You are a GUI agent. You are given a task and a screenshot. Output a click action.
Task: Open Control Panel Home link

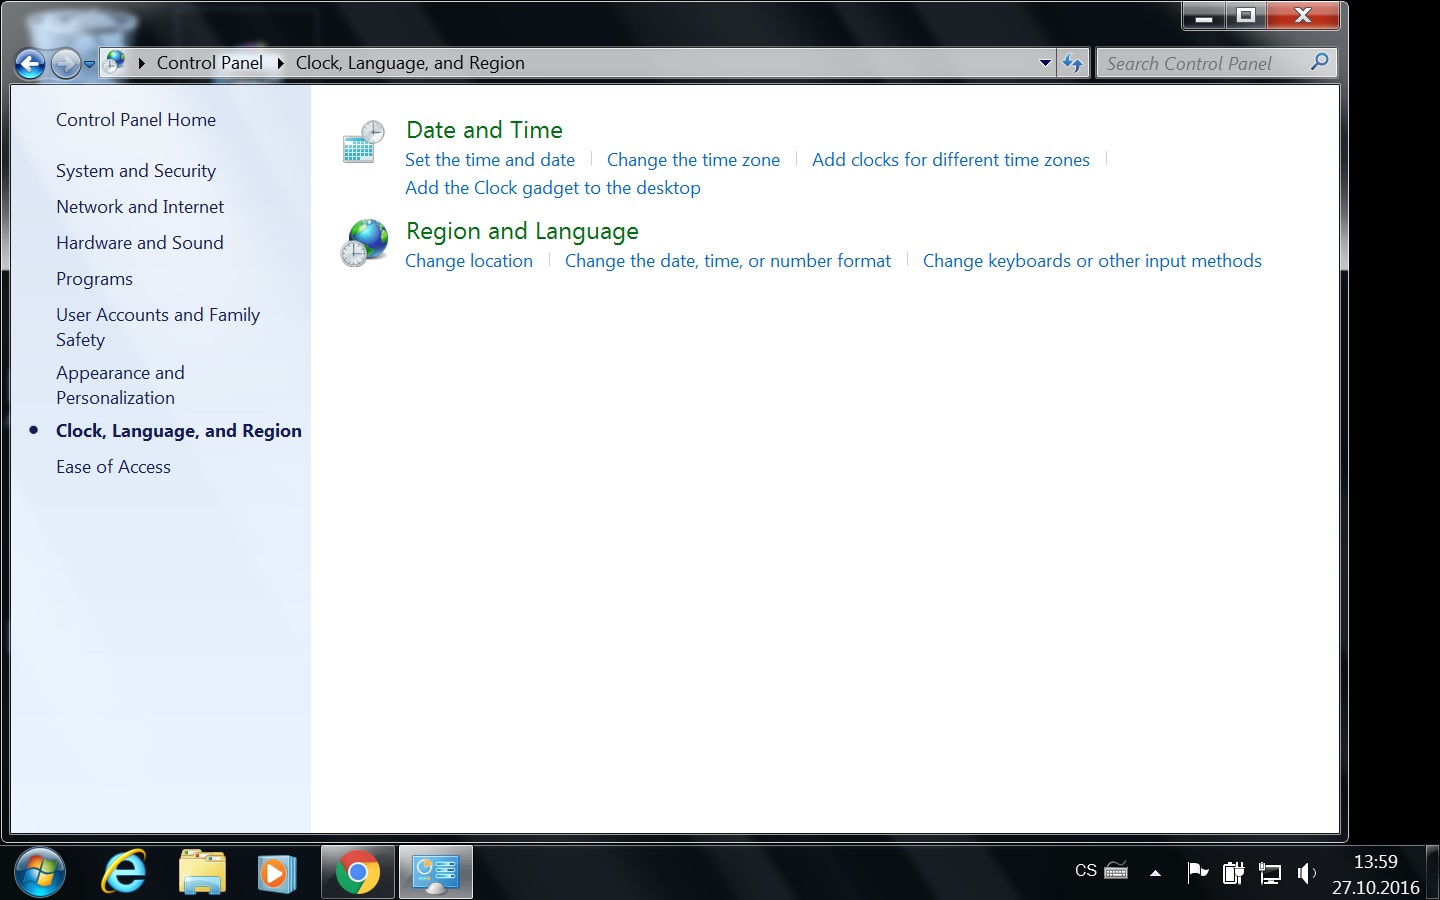pos(136,120)
